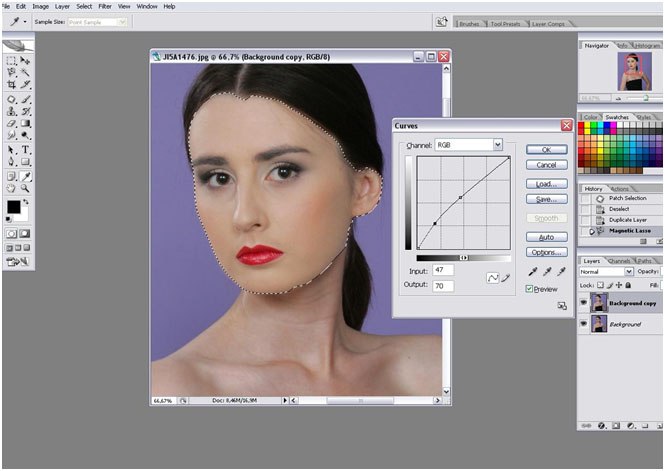Select the Hand tool
Image resolution: width=665 pixels, height=471 pixels.
pos(10,188)
